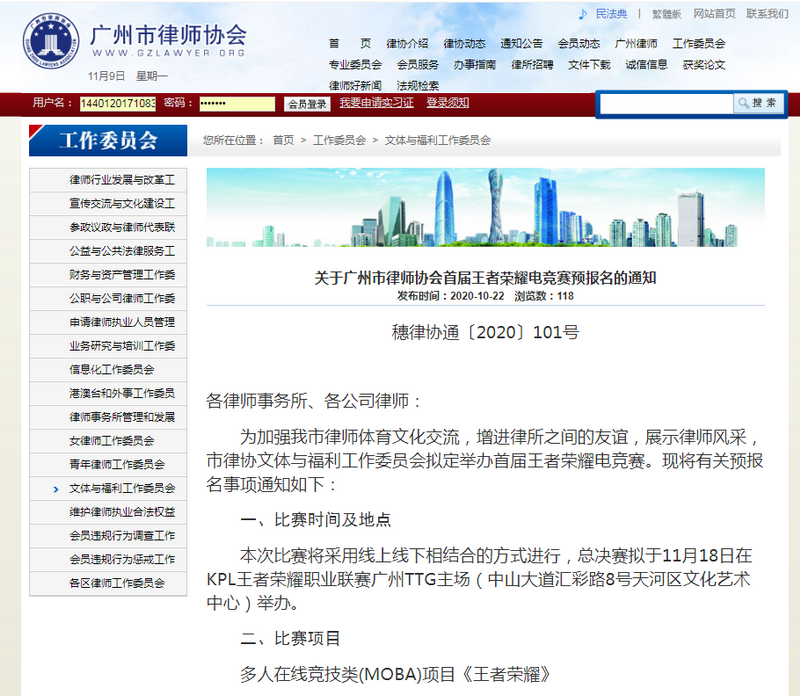Open the 登录须知 link
Viewport: 800px width, 696px height.
[x=447, y=103]
